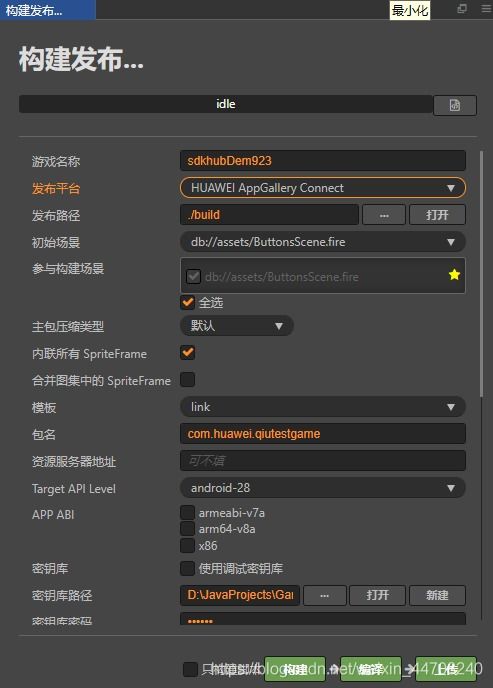Select the 构建发布 panel tab

tap(47, 10)
